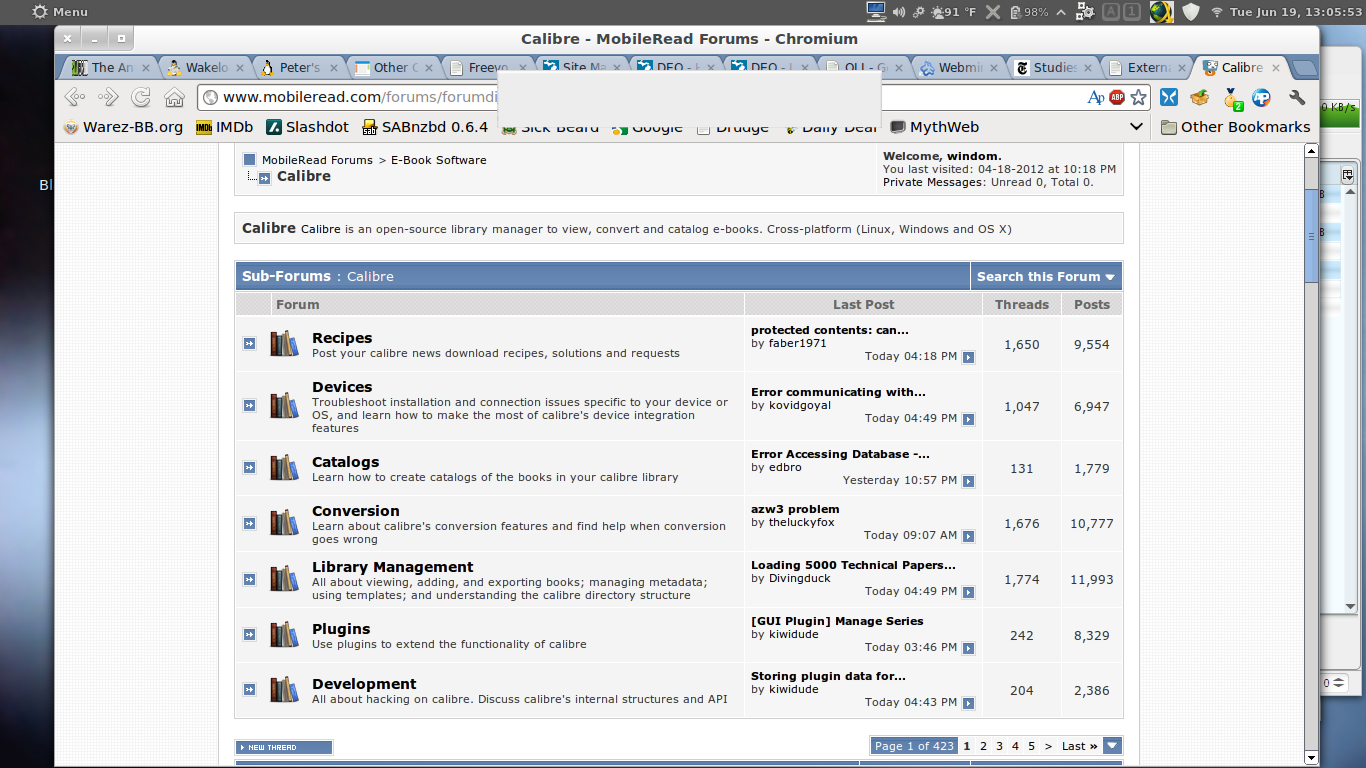View profile of kovidgoyal
Screen dimensions: 1366x768
click(x=802, y=405)
